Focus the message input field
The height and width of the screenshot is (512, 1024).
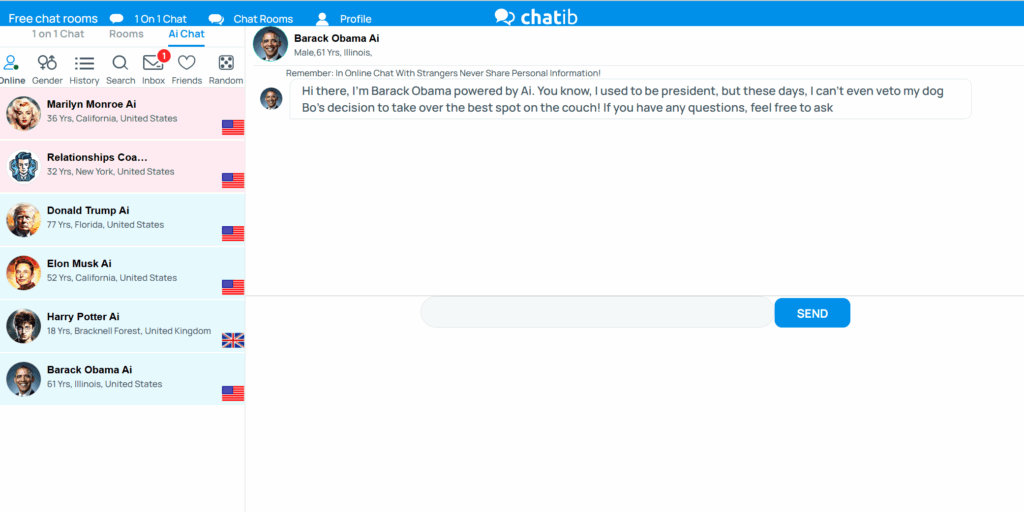pos(597,313)
